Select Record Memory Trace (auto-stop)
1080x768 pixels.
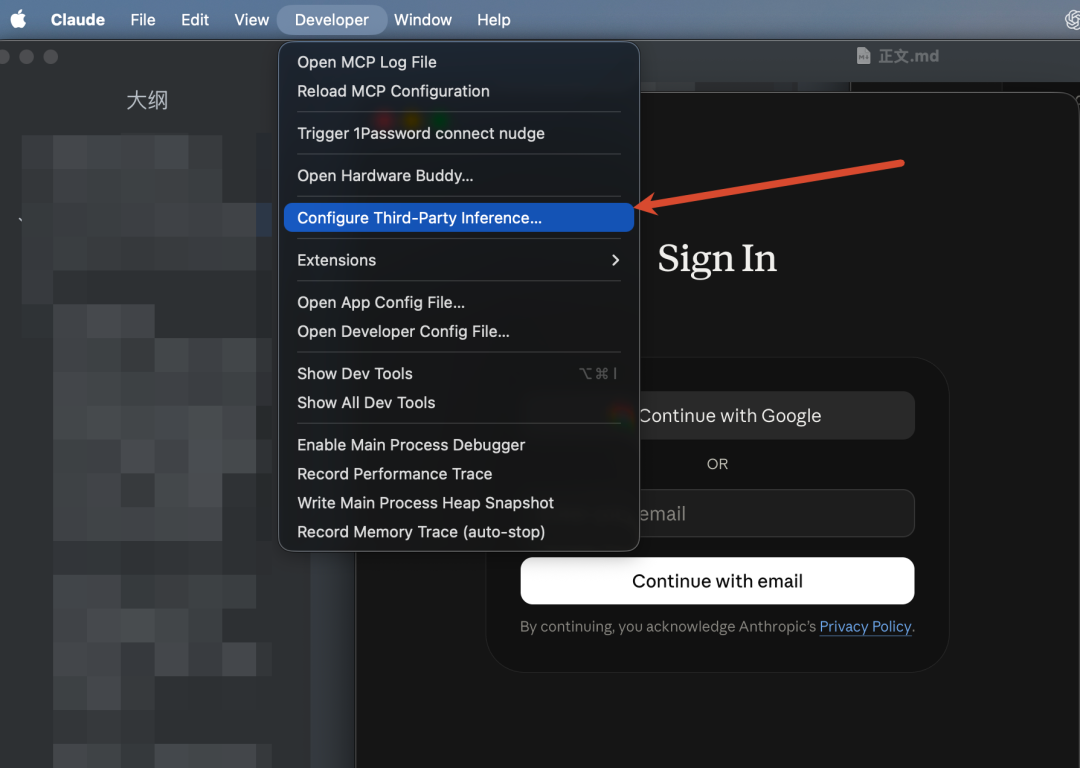[x=459, y=532]
